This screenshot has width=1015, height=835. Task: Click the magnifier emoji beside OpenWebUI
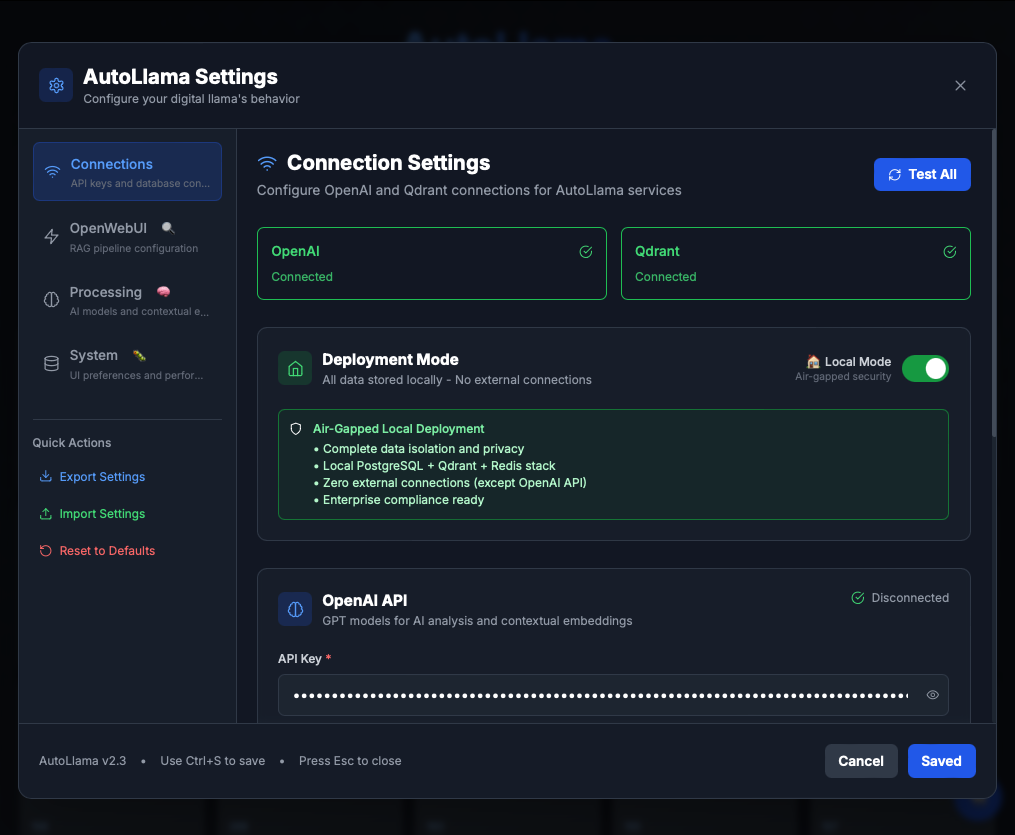click(168, 228)
